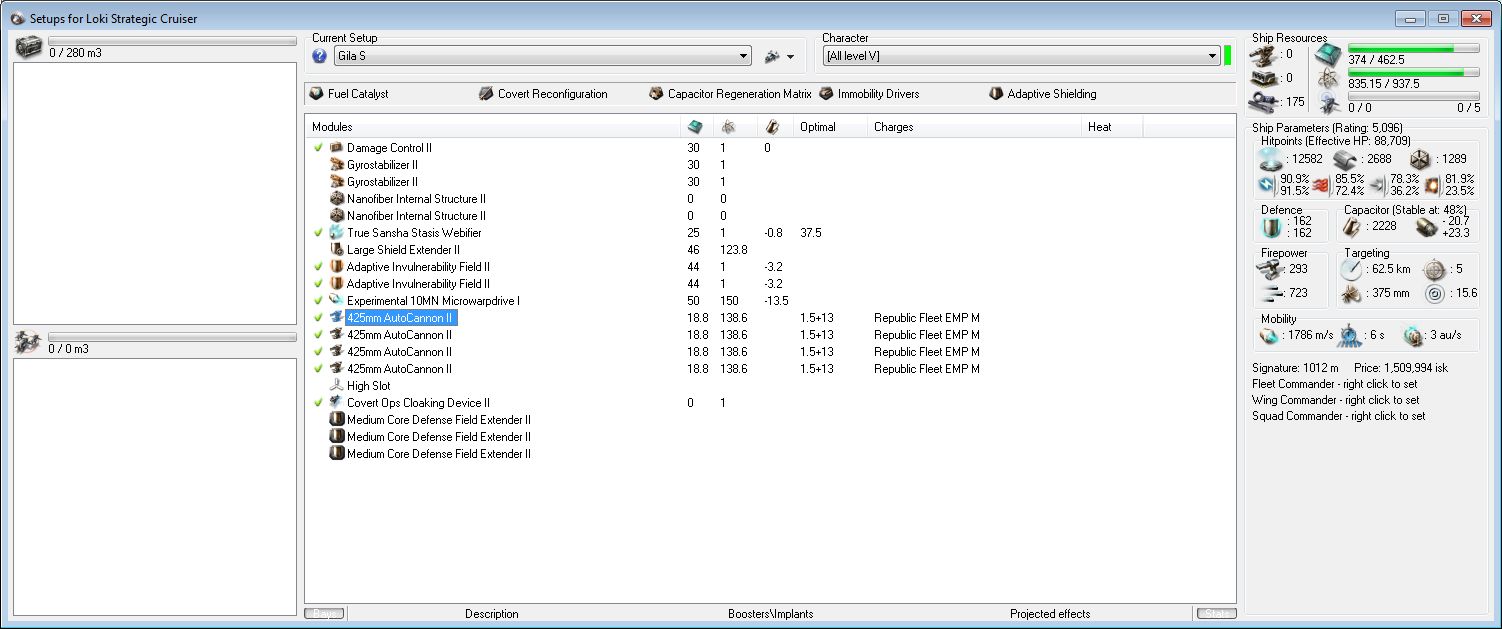This screenshot has height=629, width=1502.
Task: Click the CPU column header icon
Action: tap(695, 127)
